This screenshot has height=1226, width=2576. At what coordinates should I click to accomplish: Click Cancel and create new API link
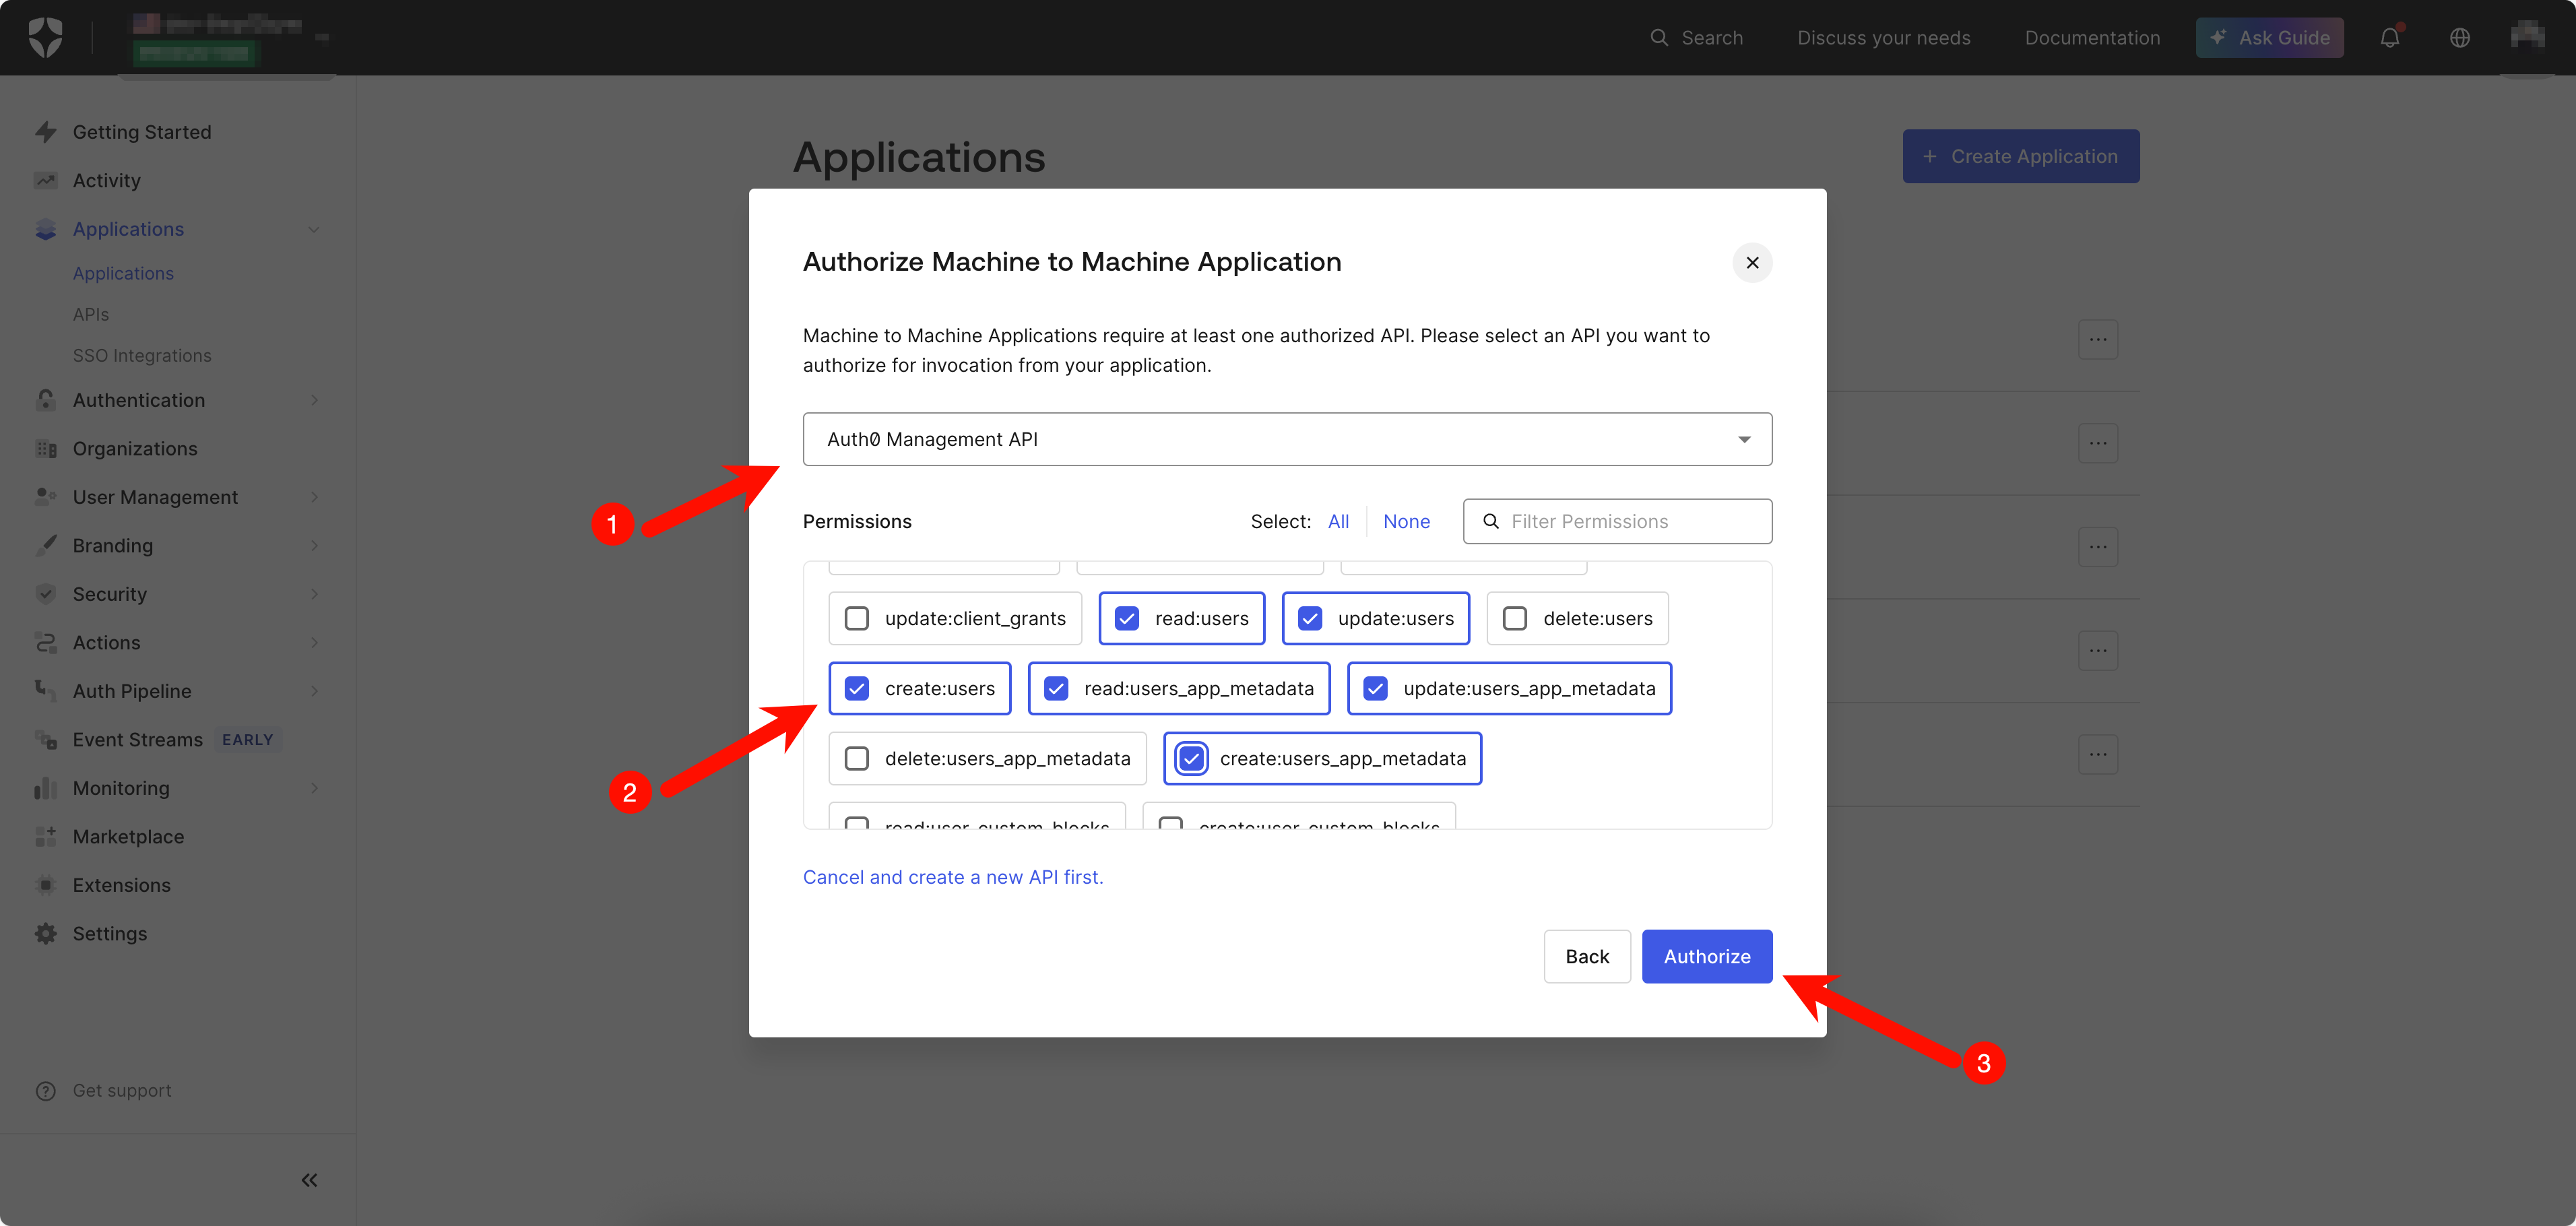(x=953, y=877)
